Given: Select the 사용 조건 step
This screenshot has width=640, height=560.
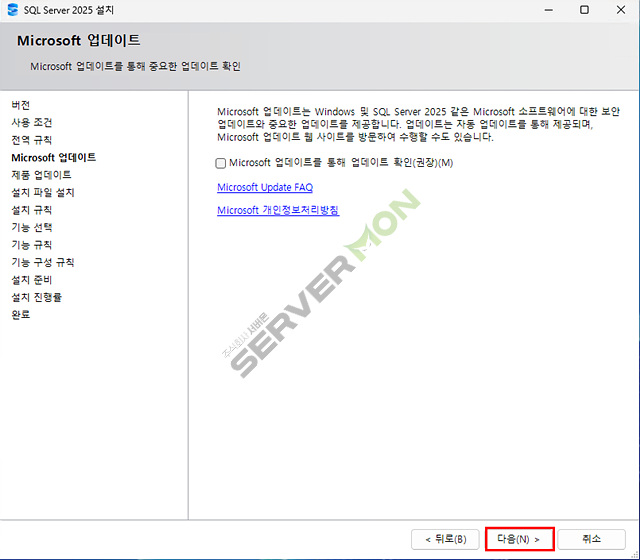Looking at the screenshot, I should tap(31, 122).
